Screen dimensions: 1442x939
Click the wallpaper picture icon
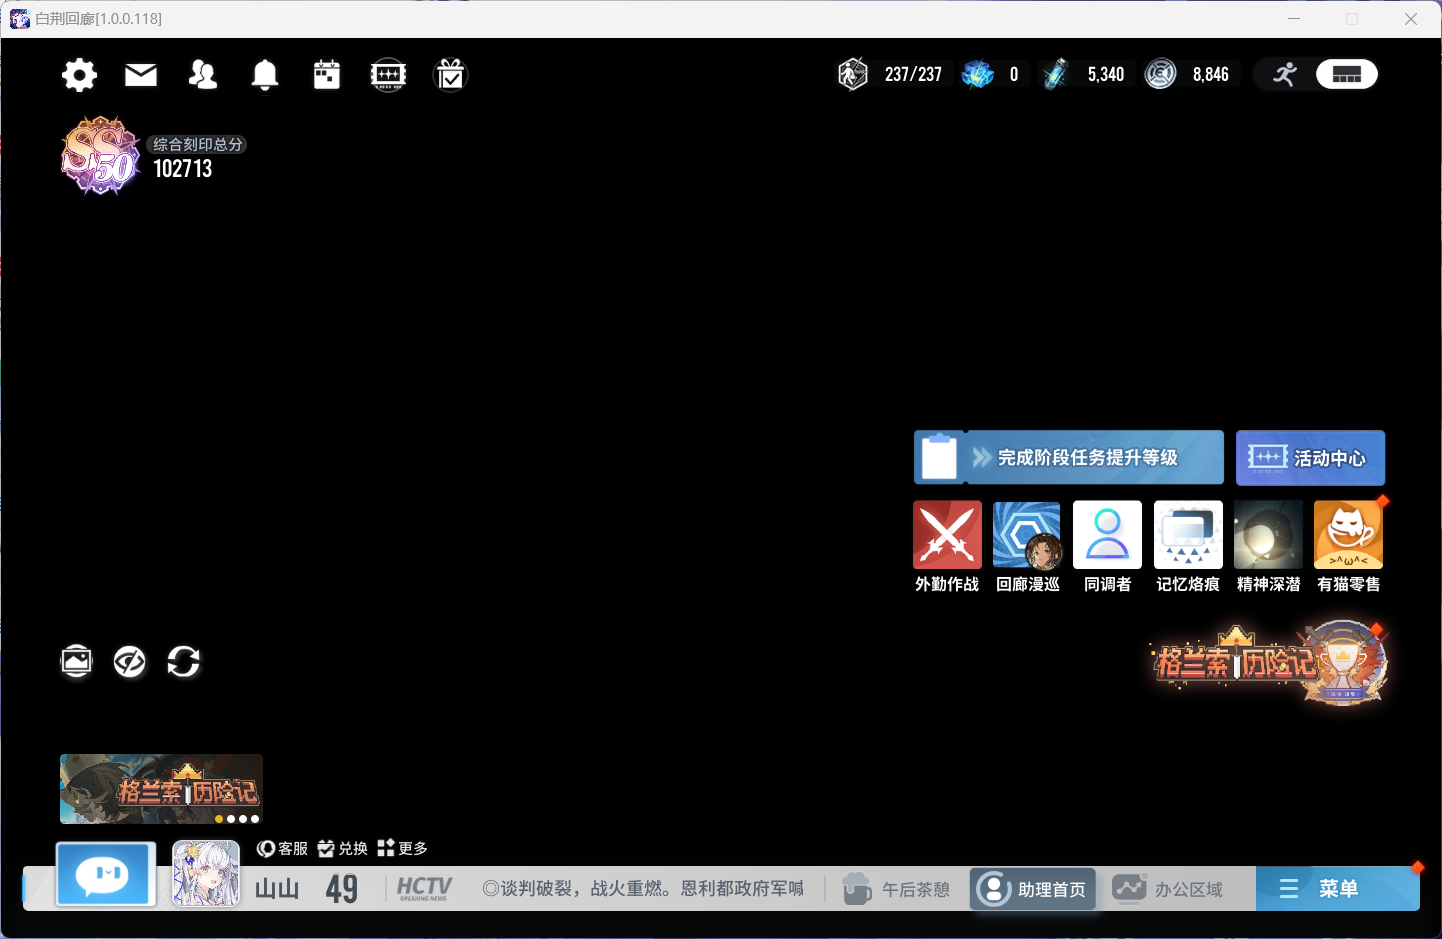point(77,661)
